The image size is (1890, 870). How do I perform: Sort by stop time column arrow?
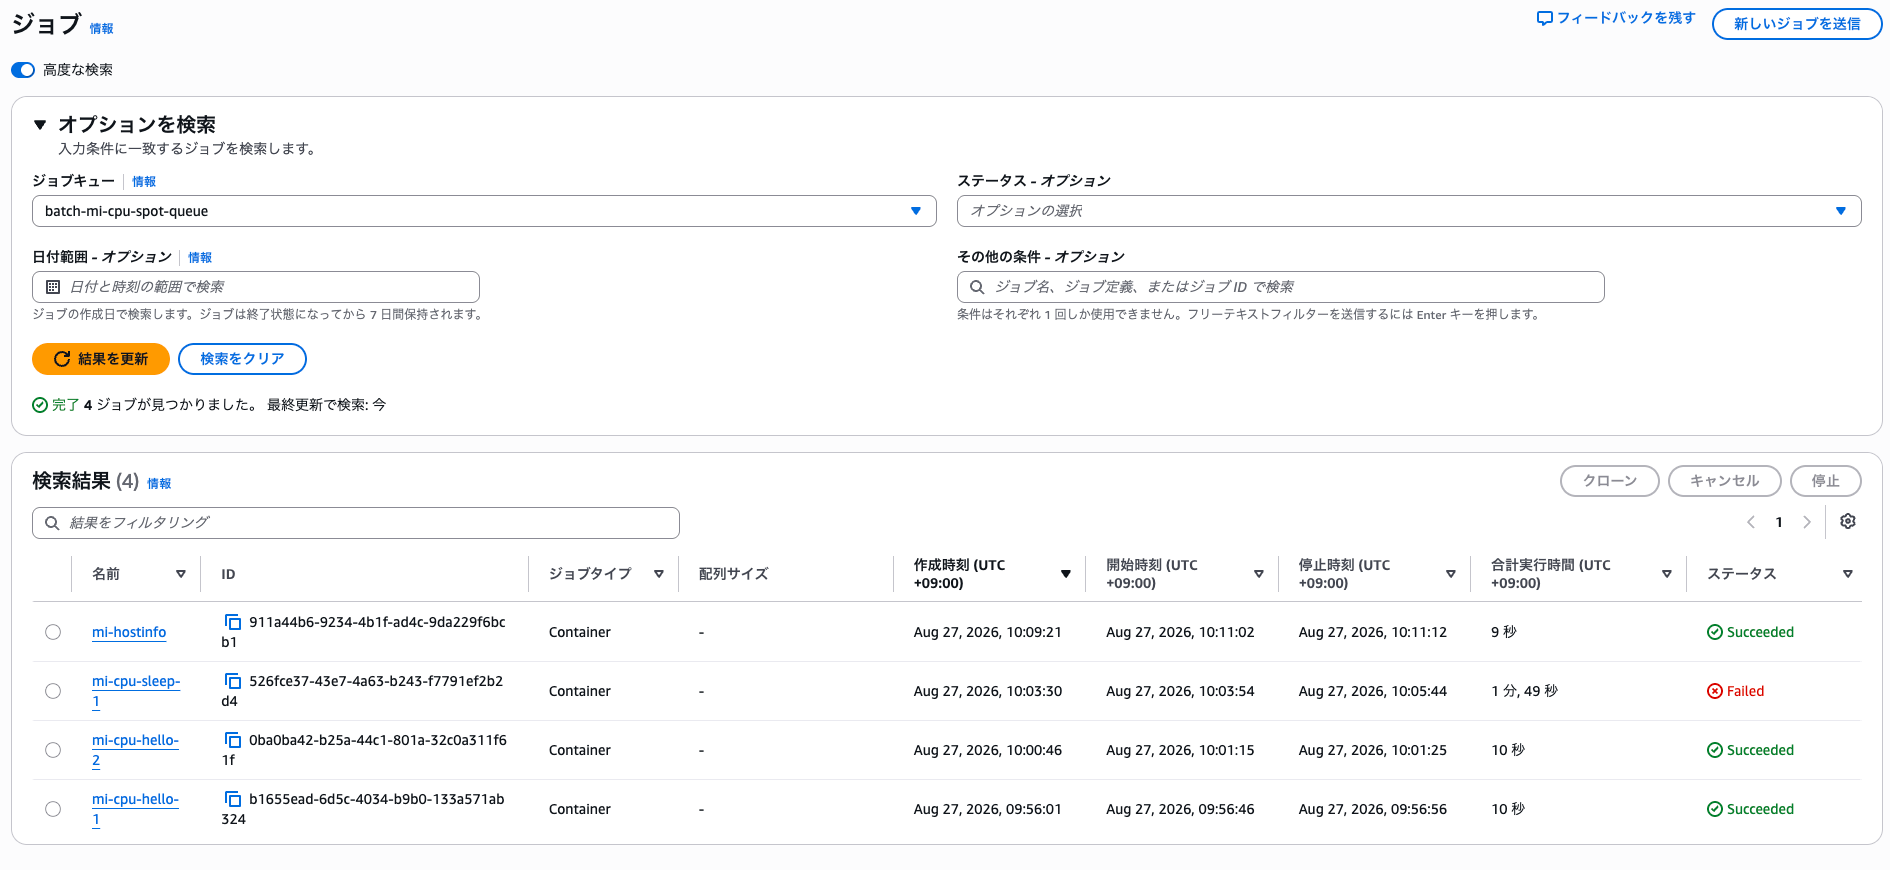[x=1451, y=574]
